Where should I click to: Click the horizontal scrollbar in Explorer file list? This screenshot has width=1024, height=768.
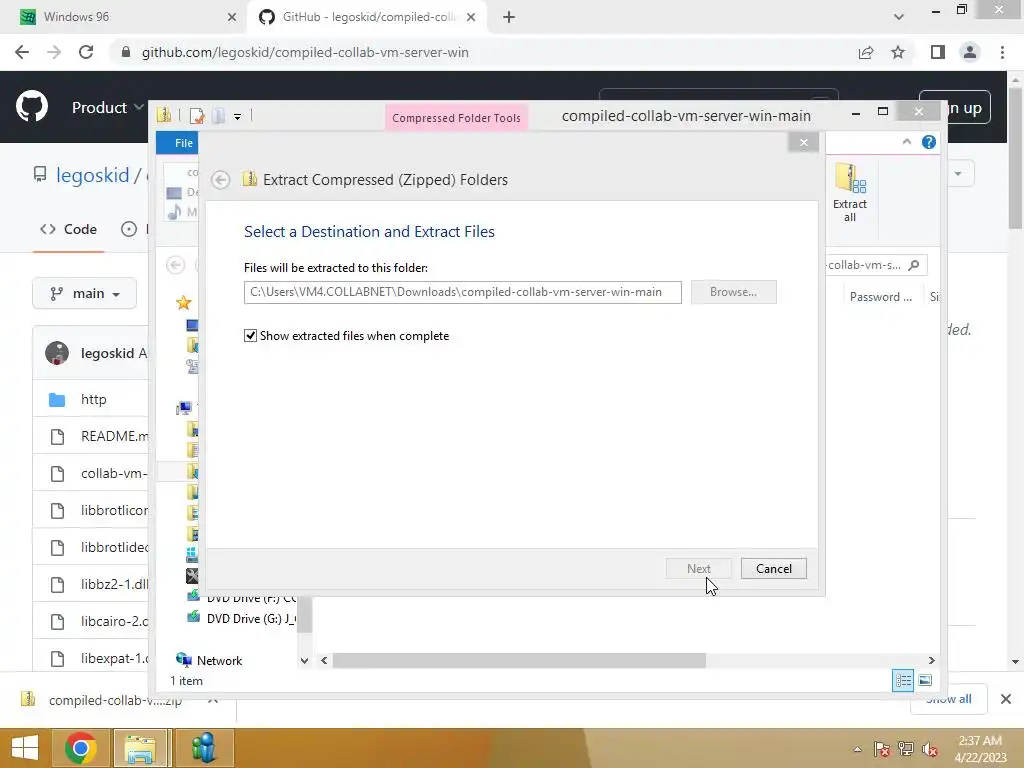click(519, 660)
